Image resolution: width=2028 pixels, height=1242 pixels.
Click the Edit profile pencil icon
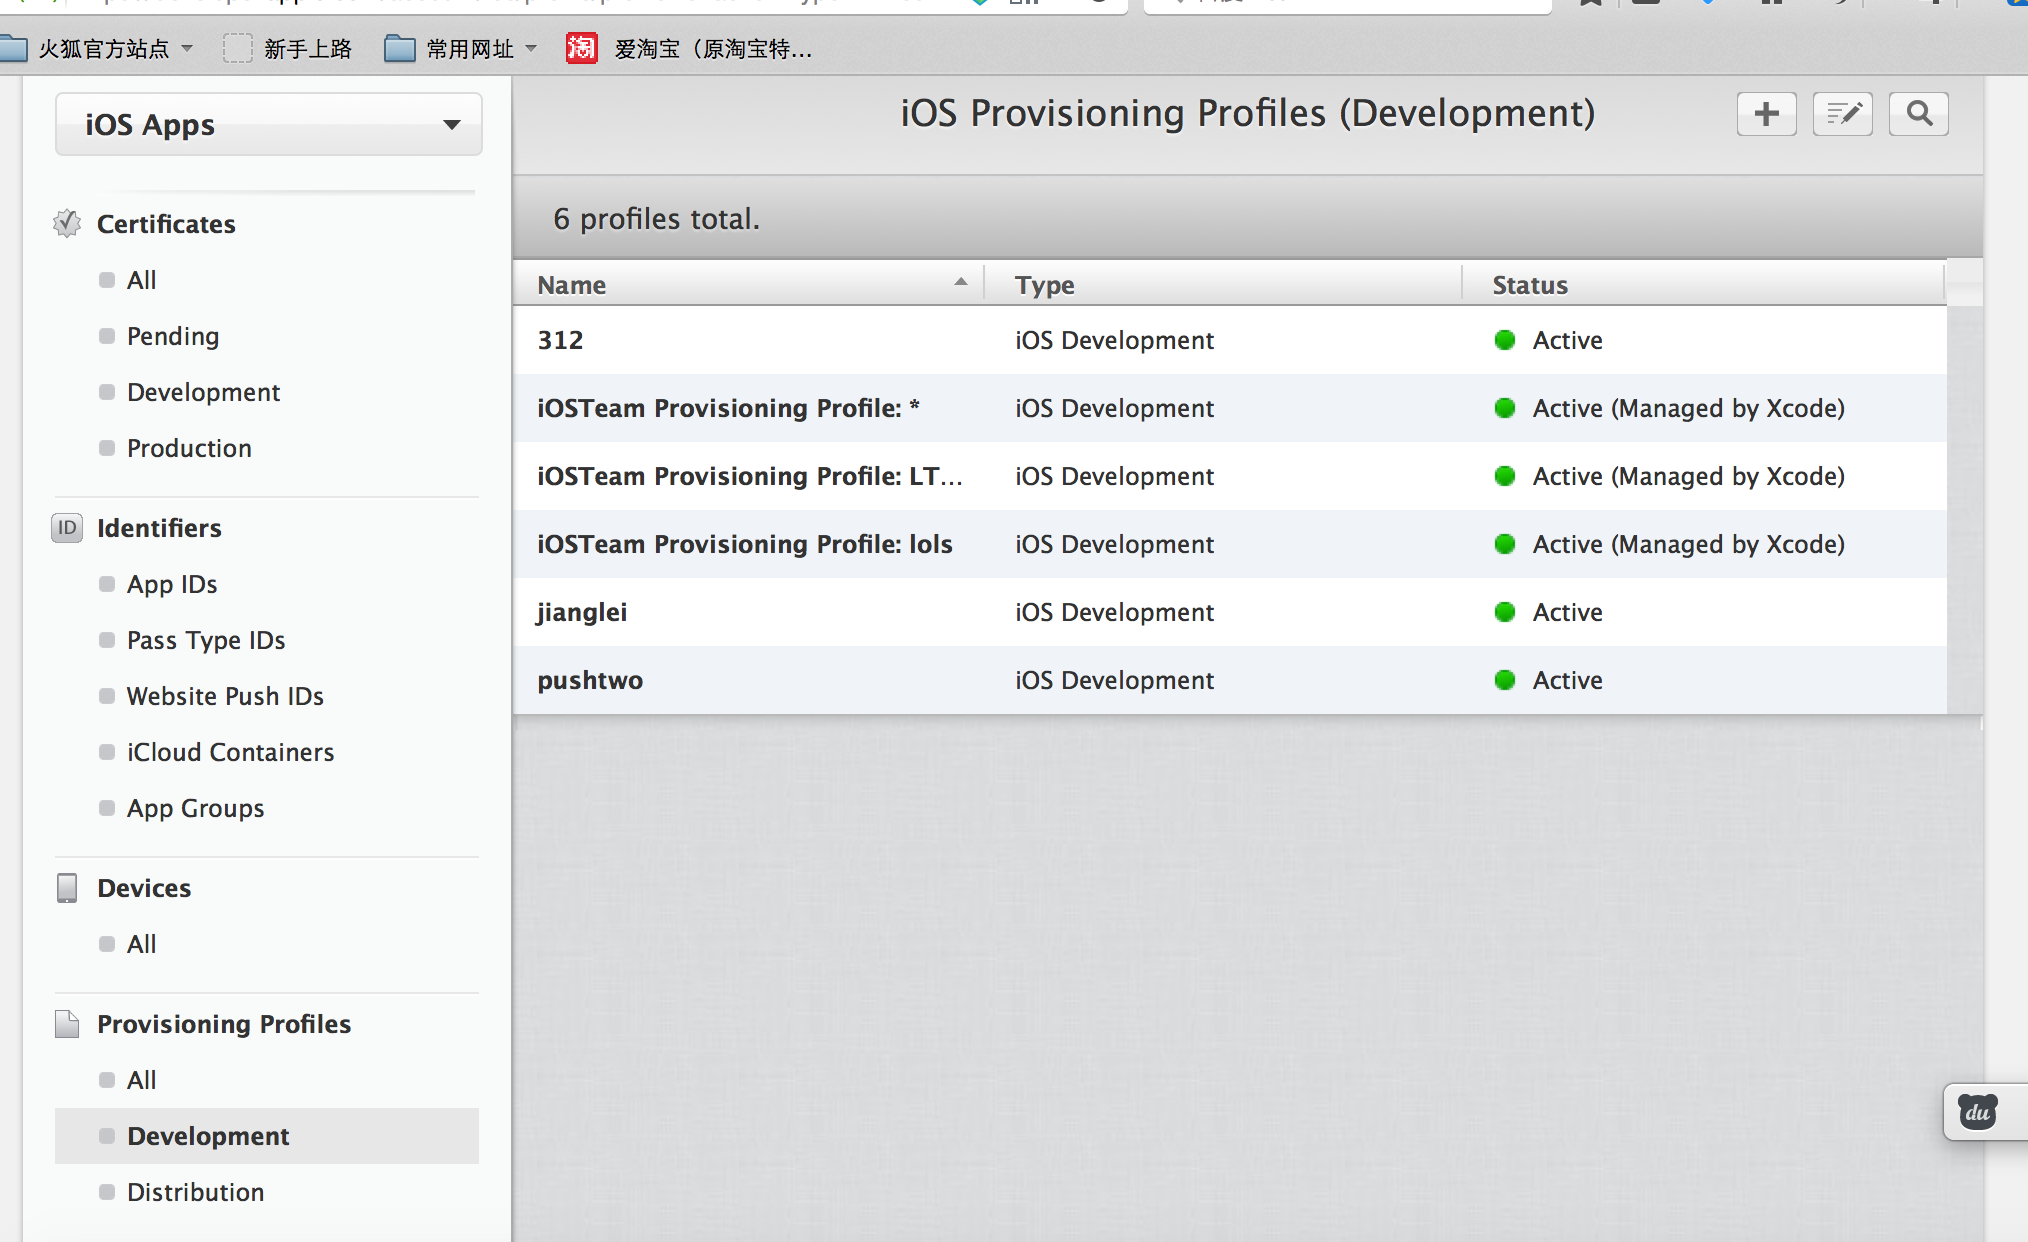[1843, 113]
